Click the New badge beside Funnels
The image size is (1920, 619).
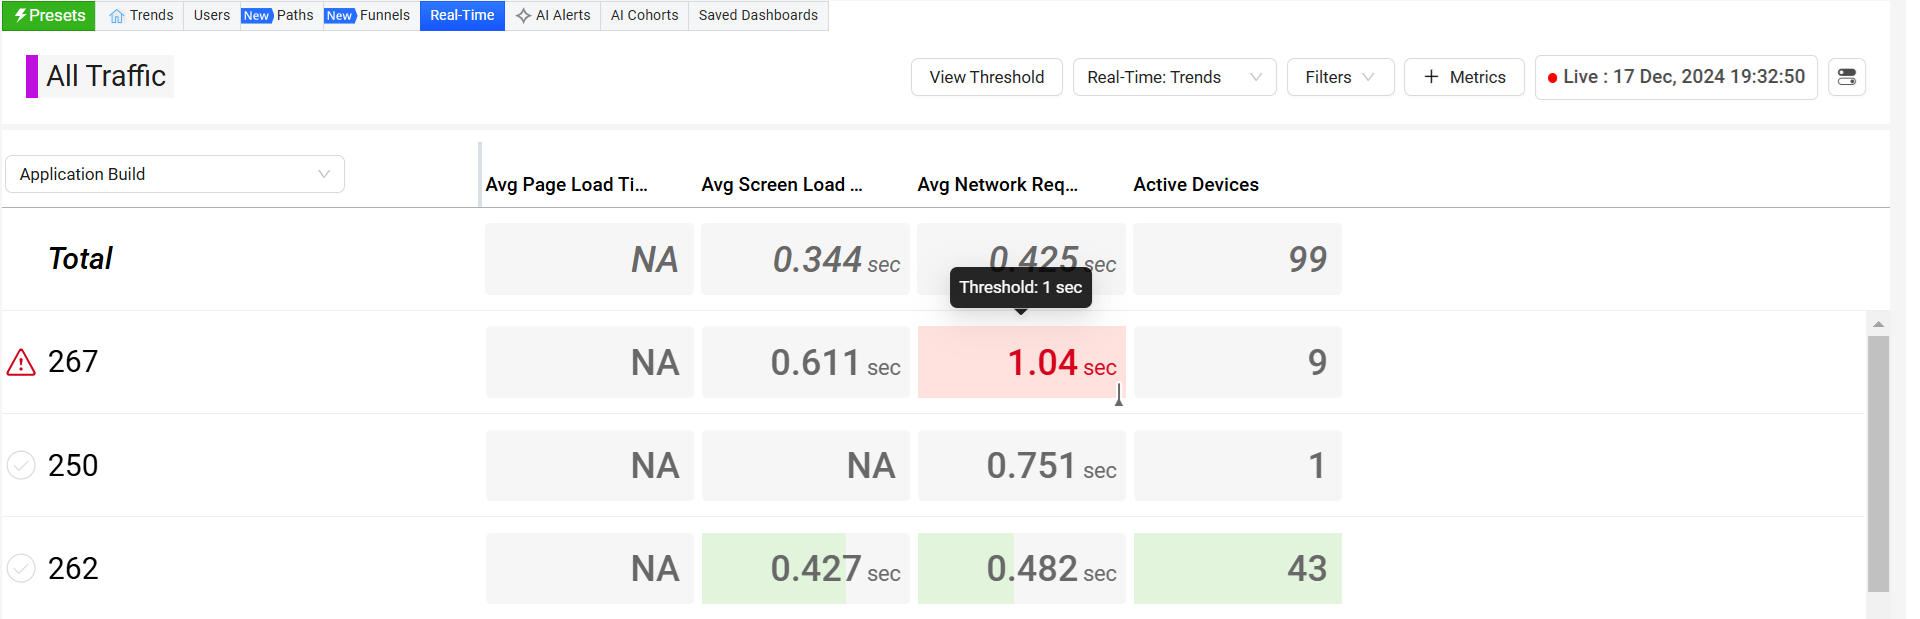pyautogui.click(x=340, y=16)
